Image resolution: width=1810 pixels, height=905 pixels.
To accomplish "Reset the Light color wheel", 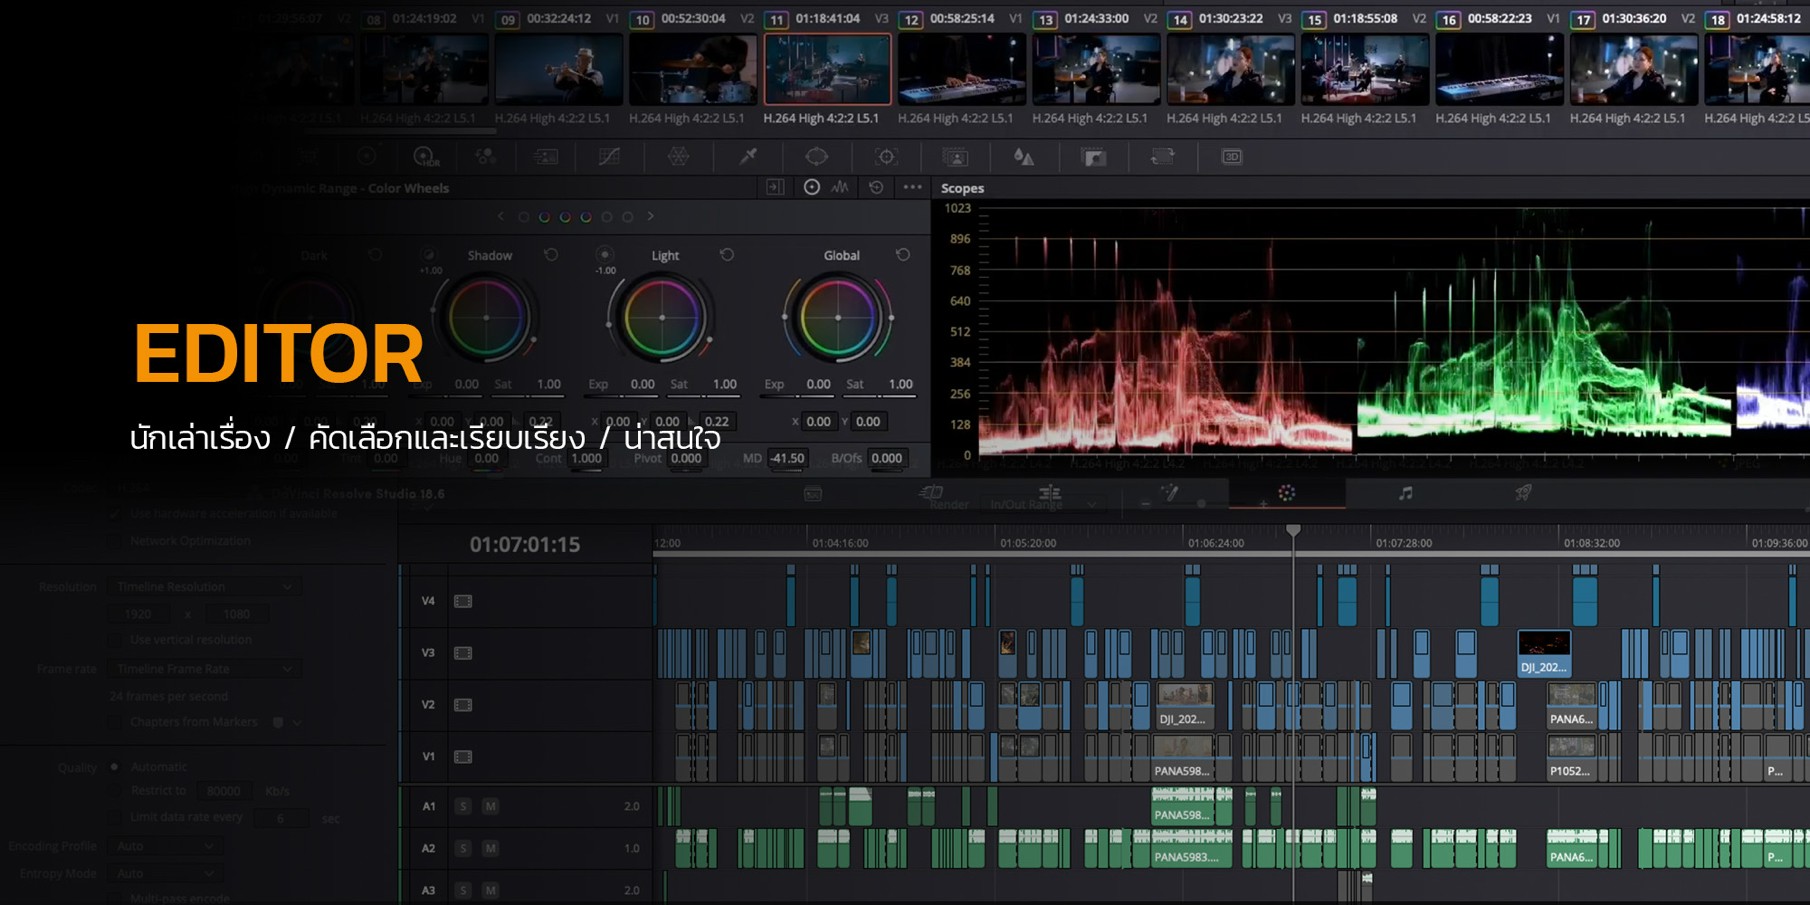I will coord(727,255).
